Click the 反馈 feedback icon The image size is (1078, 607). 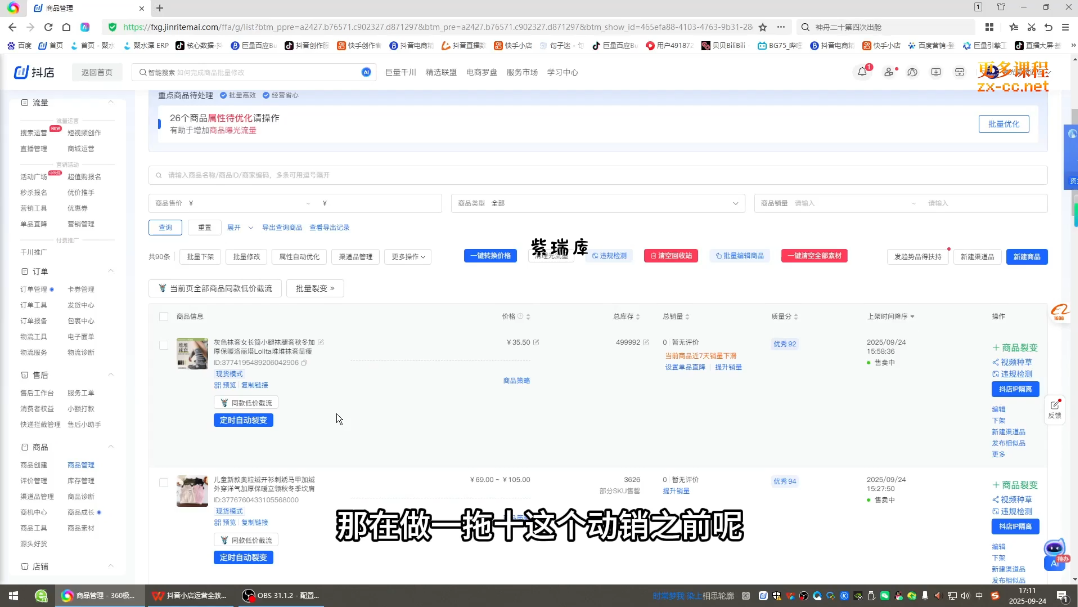tap(1054, 408)
